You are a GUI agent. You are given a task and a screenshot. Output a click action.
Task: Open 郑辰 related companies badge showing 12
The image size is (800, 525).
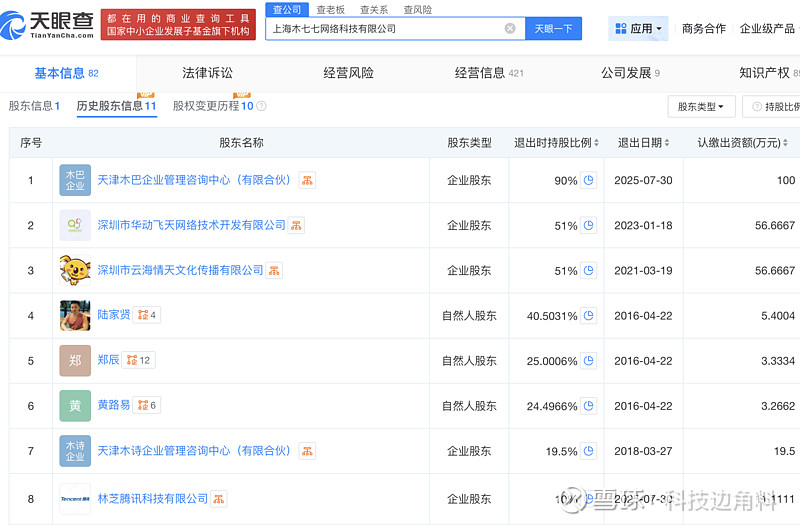point(138,360)
